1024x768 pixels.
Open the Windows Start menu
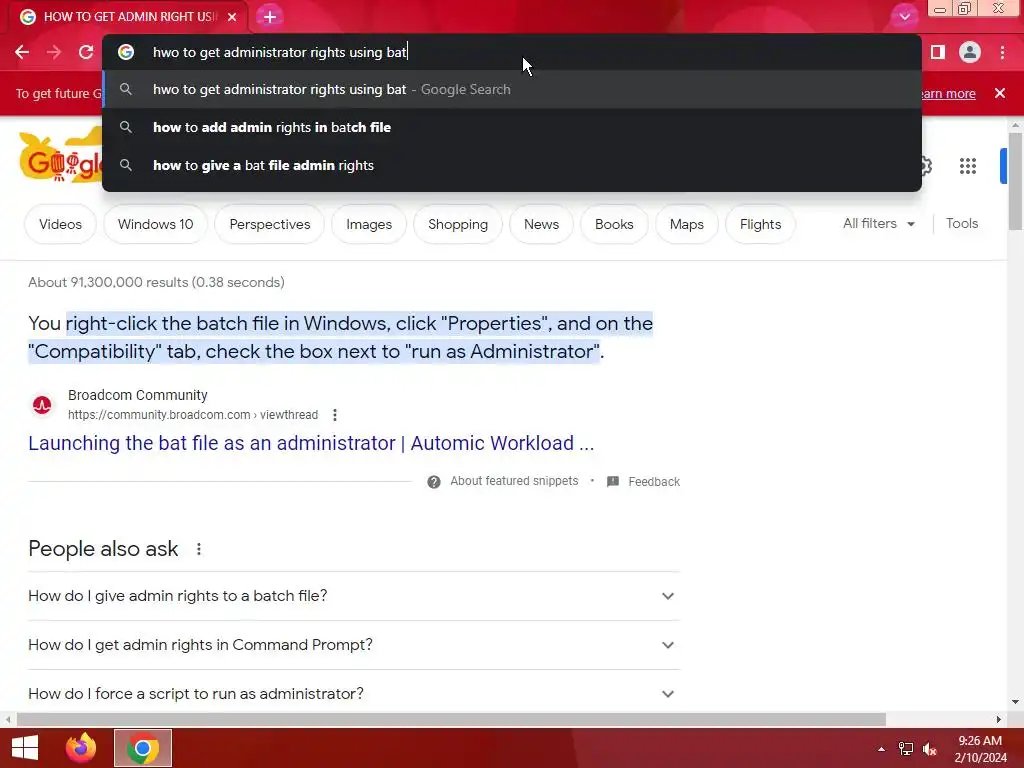coord(25,748)
